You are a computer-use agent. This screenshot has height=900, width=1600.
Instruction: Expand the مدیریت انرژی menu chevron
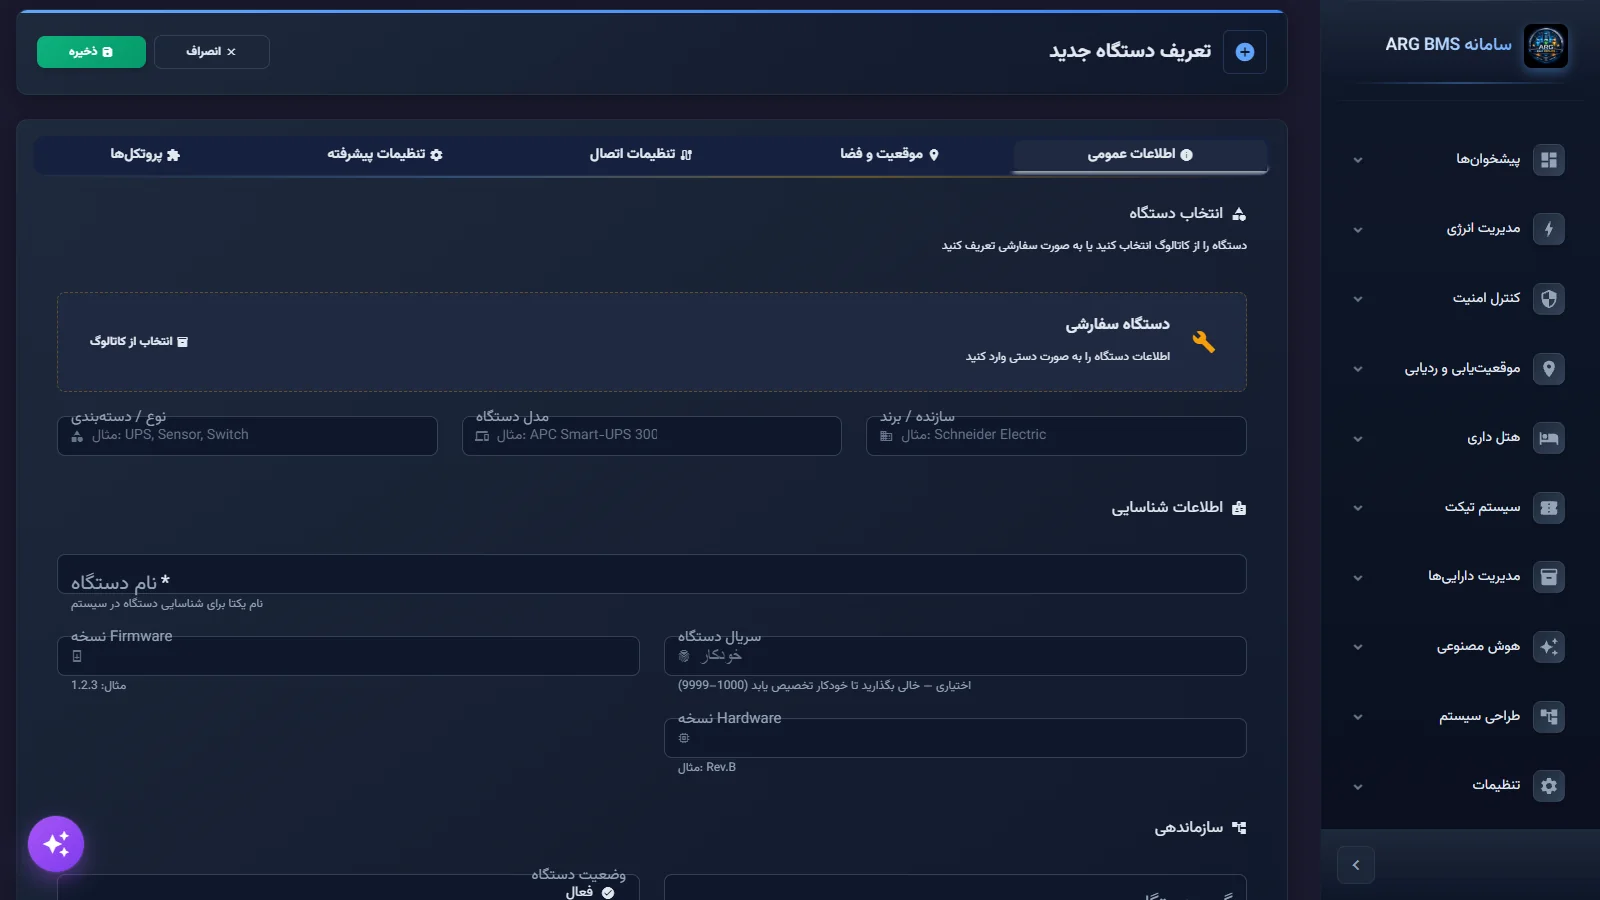point(1358,230)
